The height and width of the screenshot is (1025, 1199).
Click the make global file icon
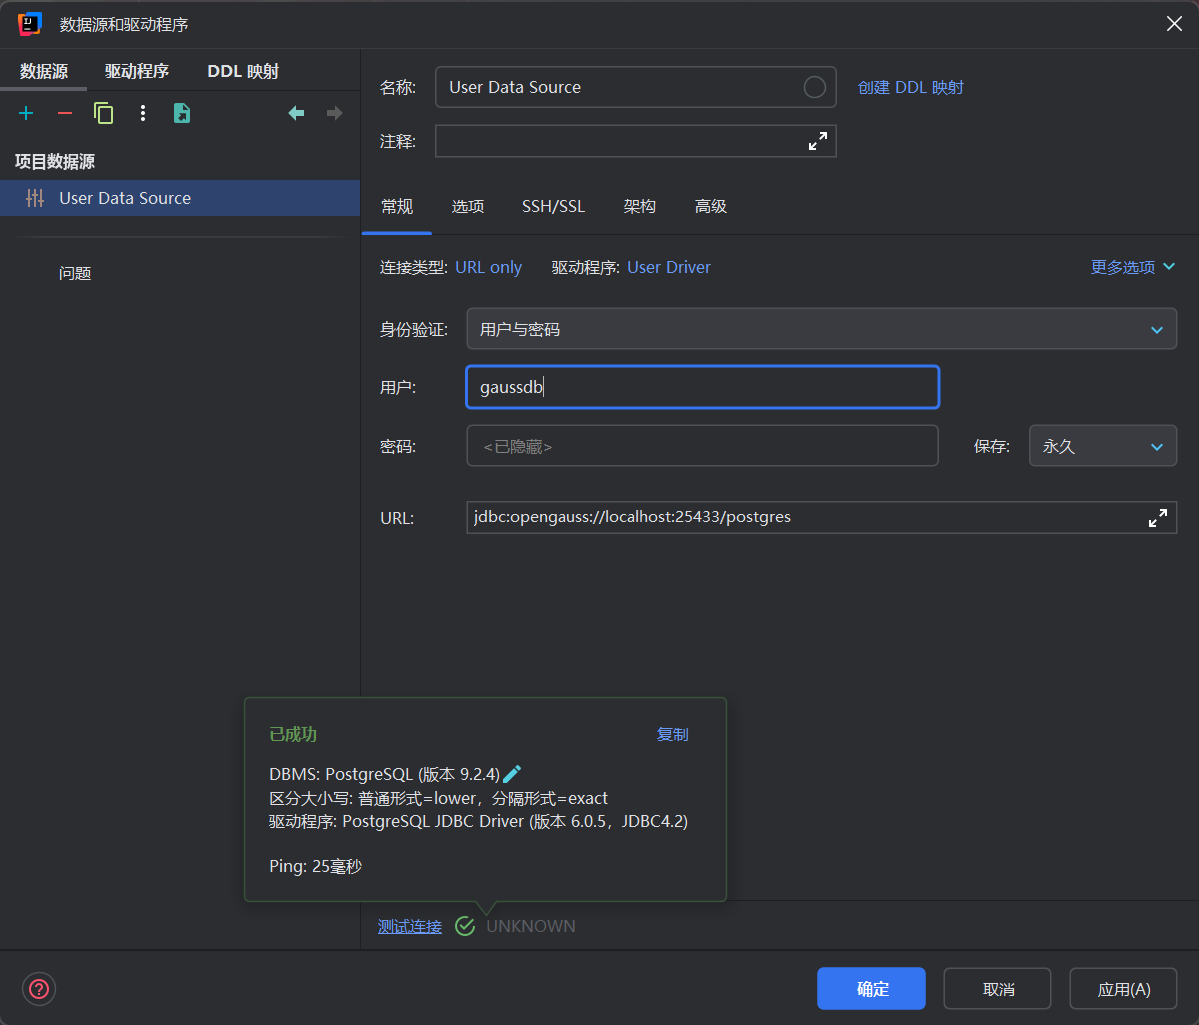coord(182,113)
